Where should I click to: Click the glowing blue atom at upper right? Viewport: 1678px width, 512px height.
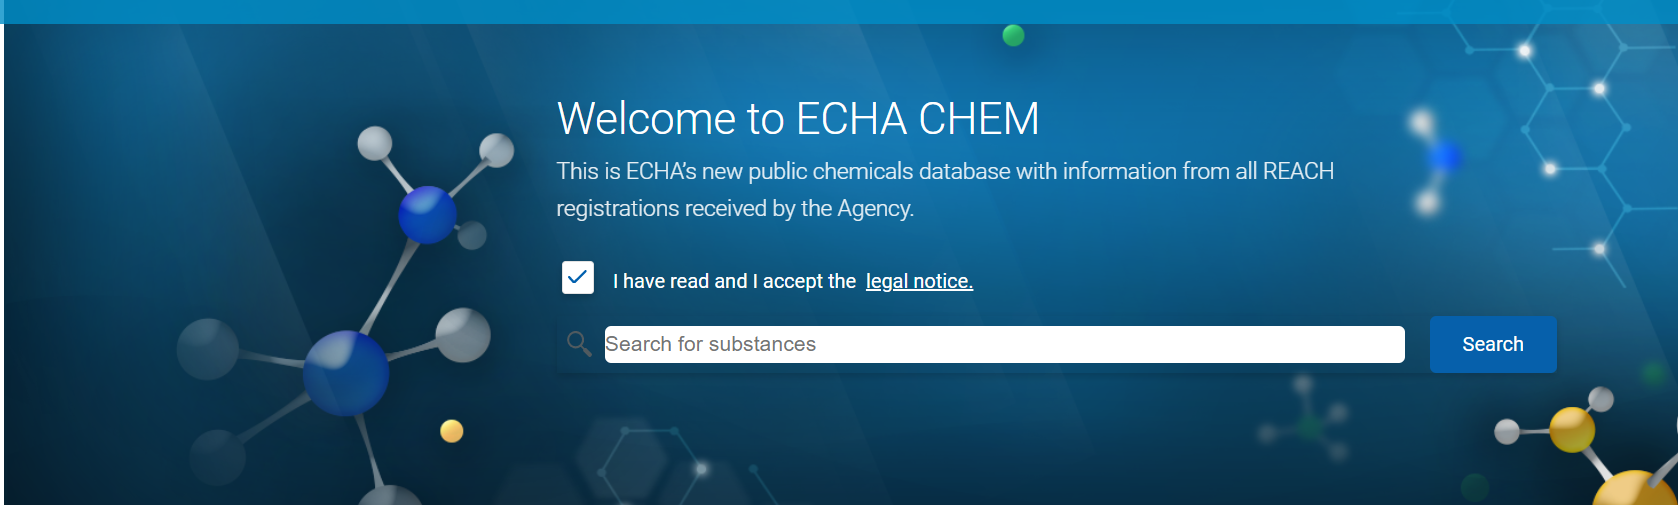click(x=1445, y=157)
